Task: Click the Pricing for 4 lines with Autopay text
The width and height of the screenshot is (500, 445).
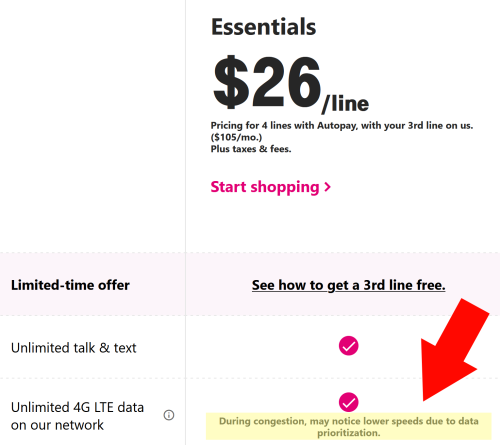Action: [342, 126]
